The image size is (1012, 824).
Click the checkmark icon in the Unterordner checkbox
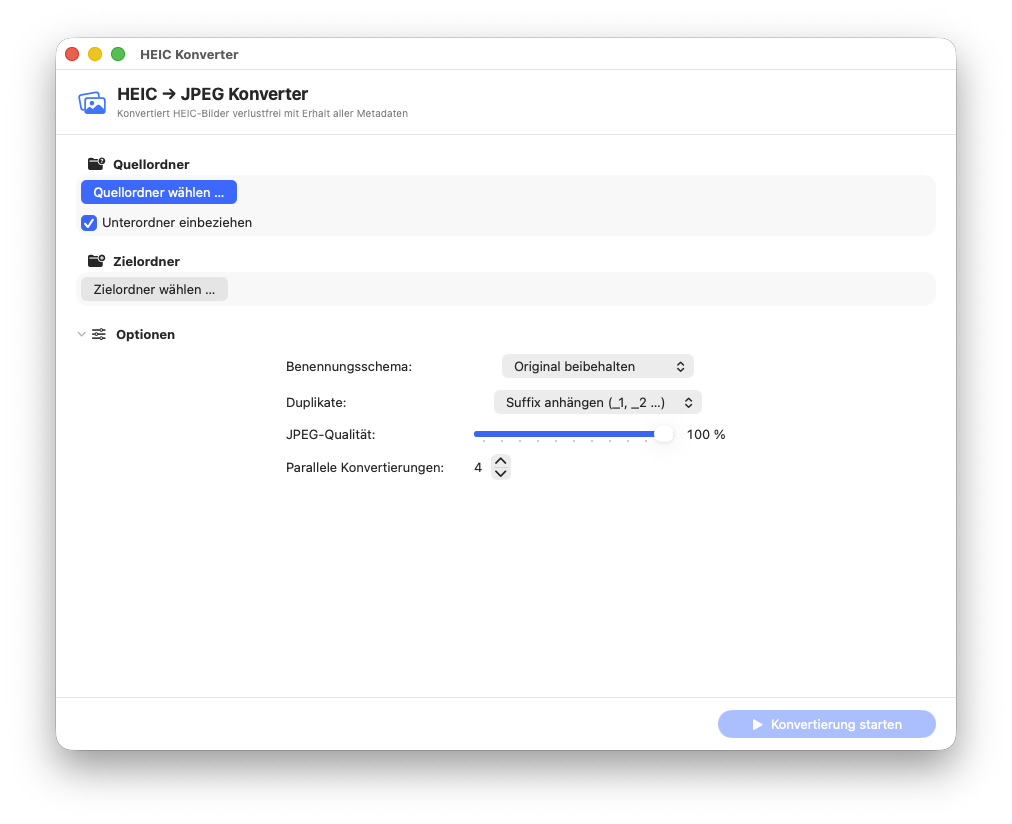[89, 223]
